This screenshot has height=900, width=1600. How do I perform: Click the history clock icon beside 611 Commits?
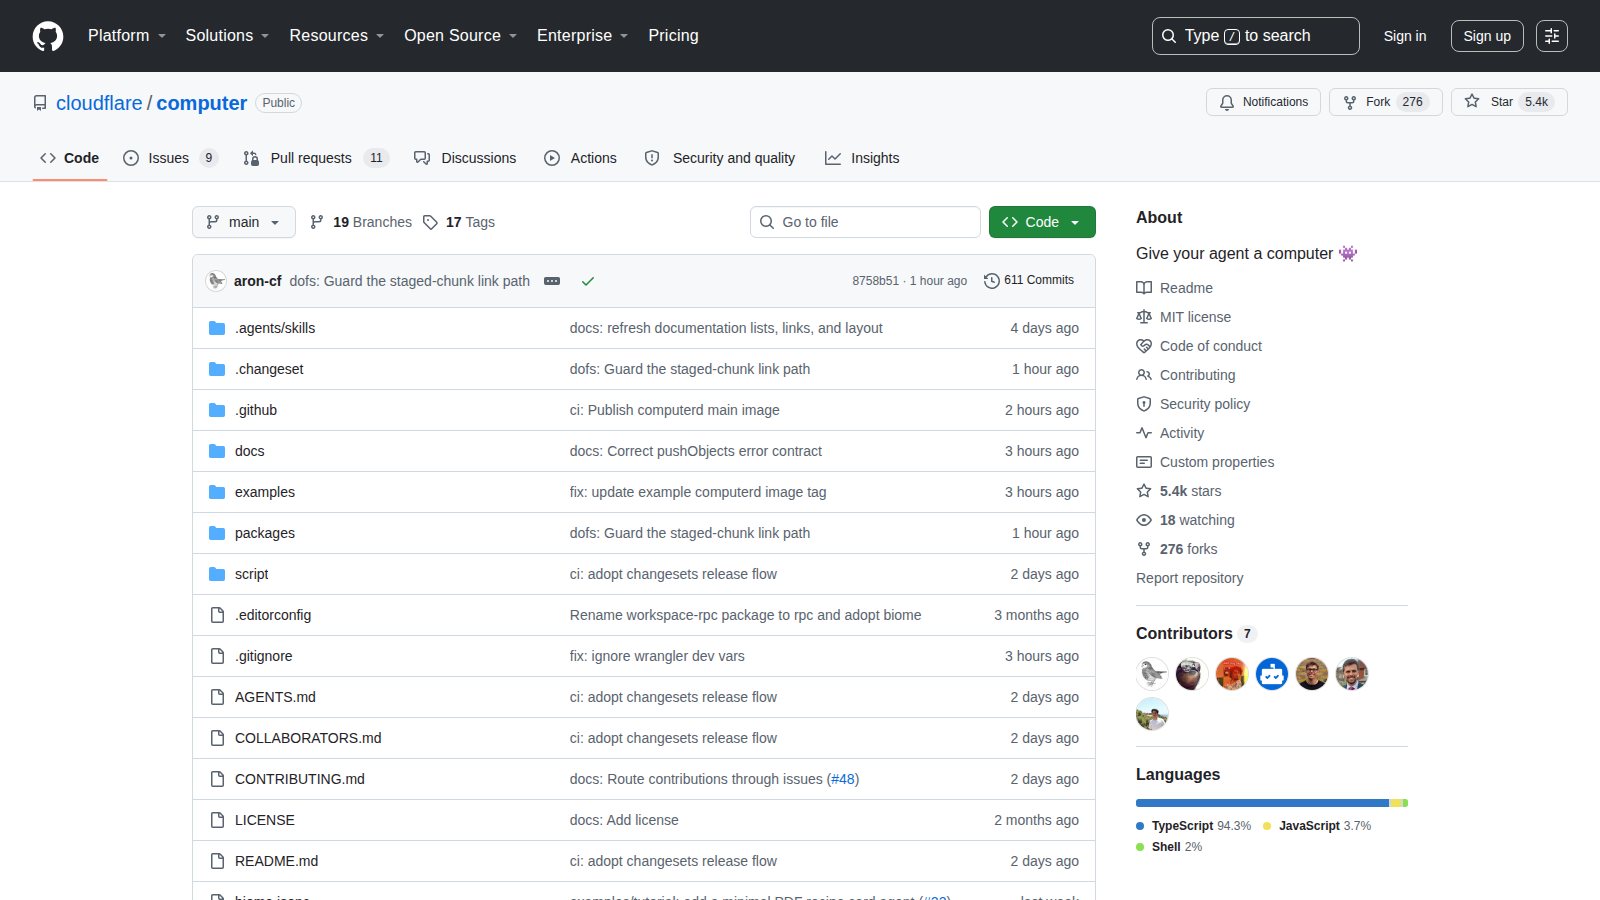pos(991,281)
